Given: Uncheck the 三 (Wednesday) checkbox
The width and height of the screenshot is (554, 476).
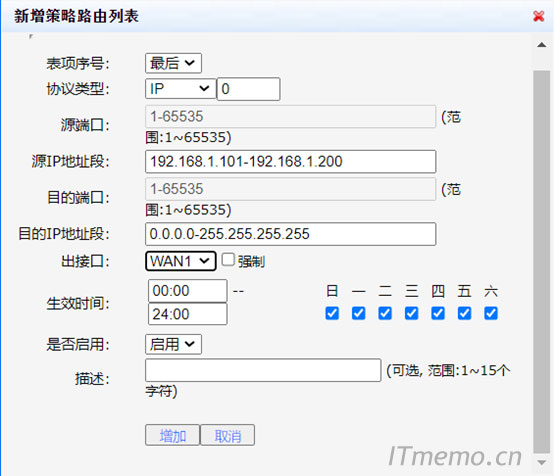Looking at the screenshot, I should pos(412,313).
